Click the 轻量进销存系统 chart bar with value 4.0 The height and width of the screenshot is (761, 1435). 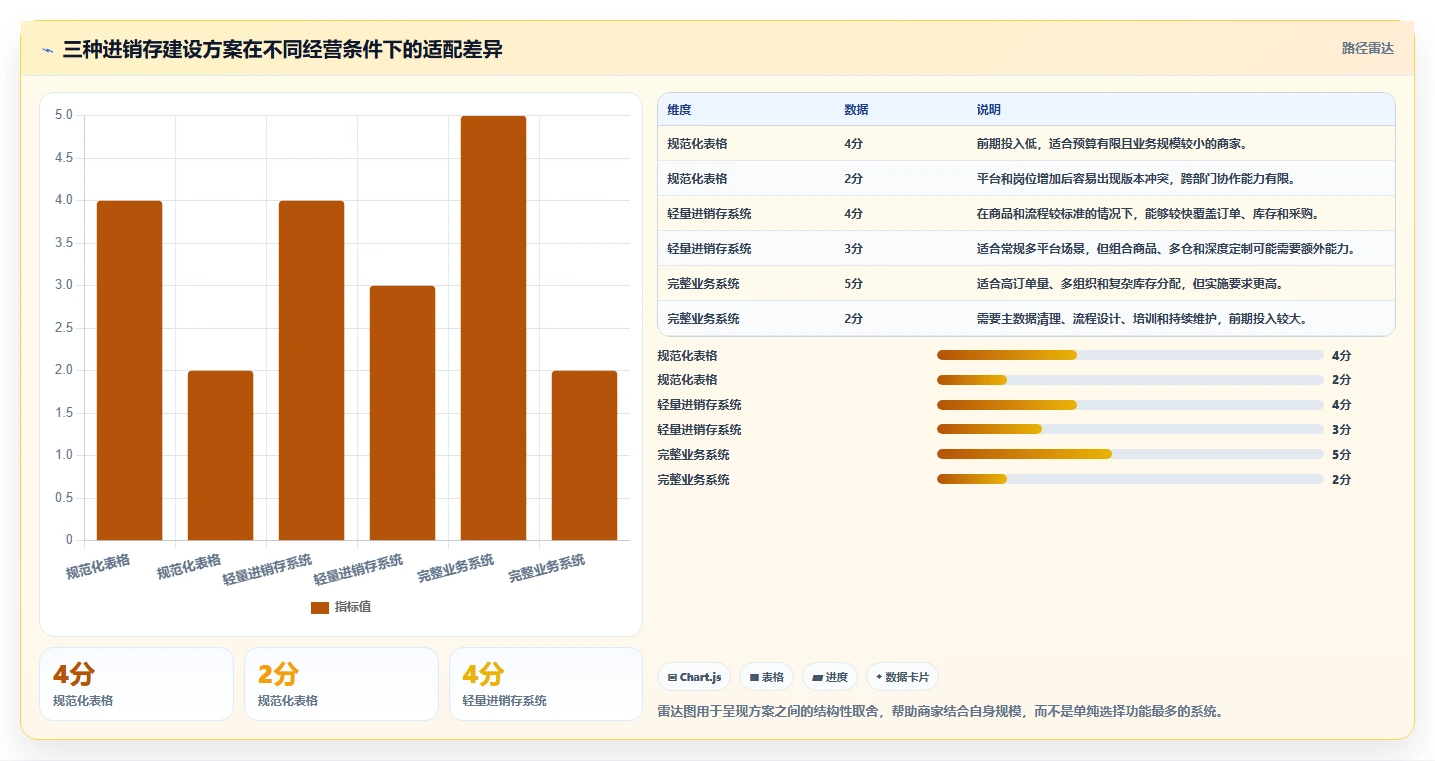tap(311, 370)
